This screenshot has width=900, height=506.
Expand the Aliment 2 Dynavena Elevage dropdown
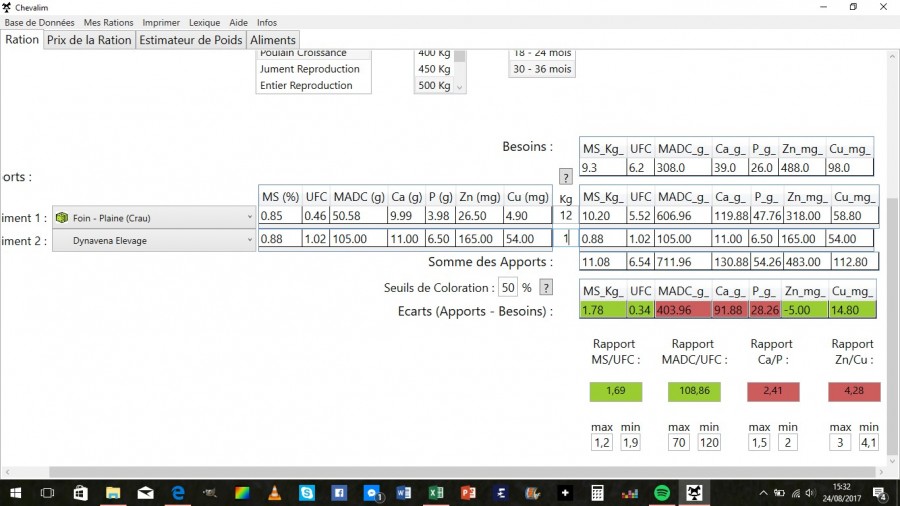250,241
